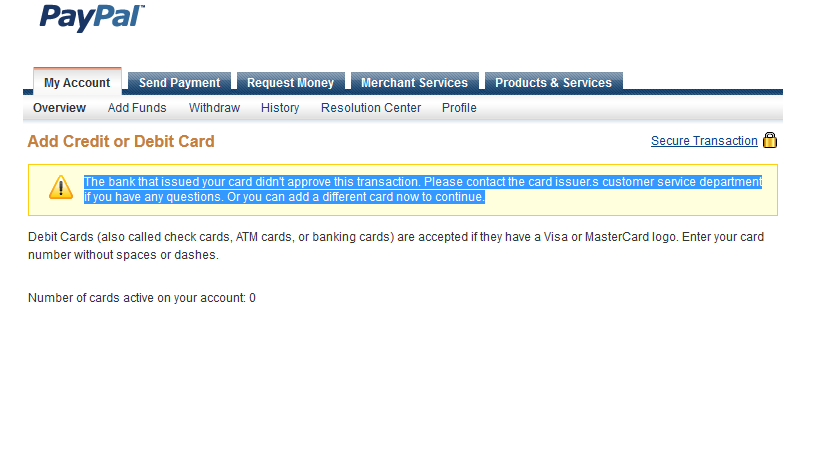
Task: Click the highlighted bank declined error message
Action: (x=423, y=189)
